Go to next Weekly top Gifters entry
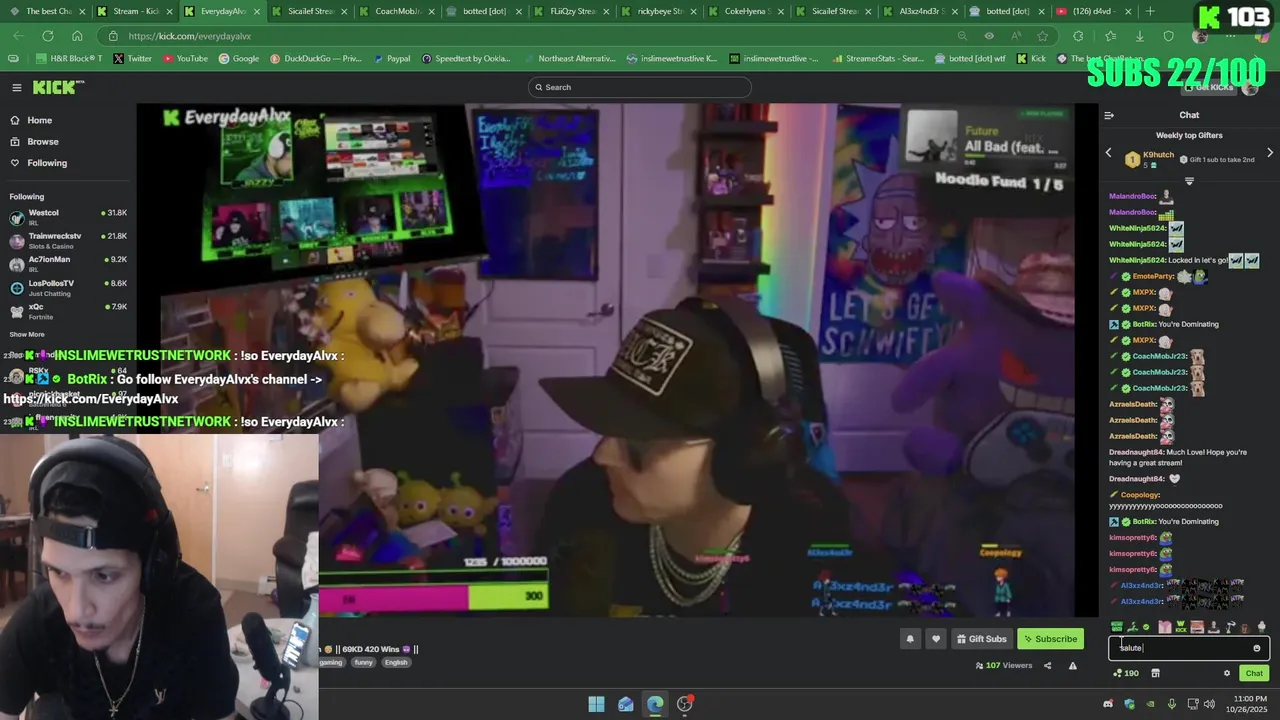The image size is (1280, 720). [1270, 153]
